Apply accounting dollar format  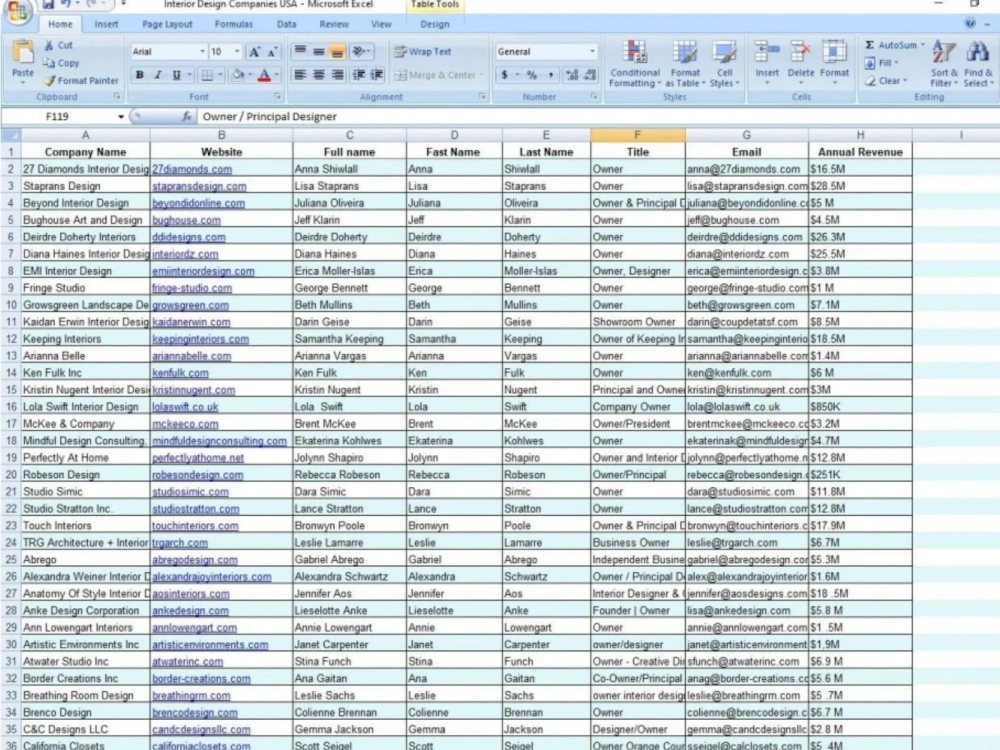[x=504, y=75]
